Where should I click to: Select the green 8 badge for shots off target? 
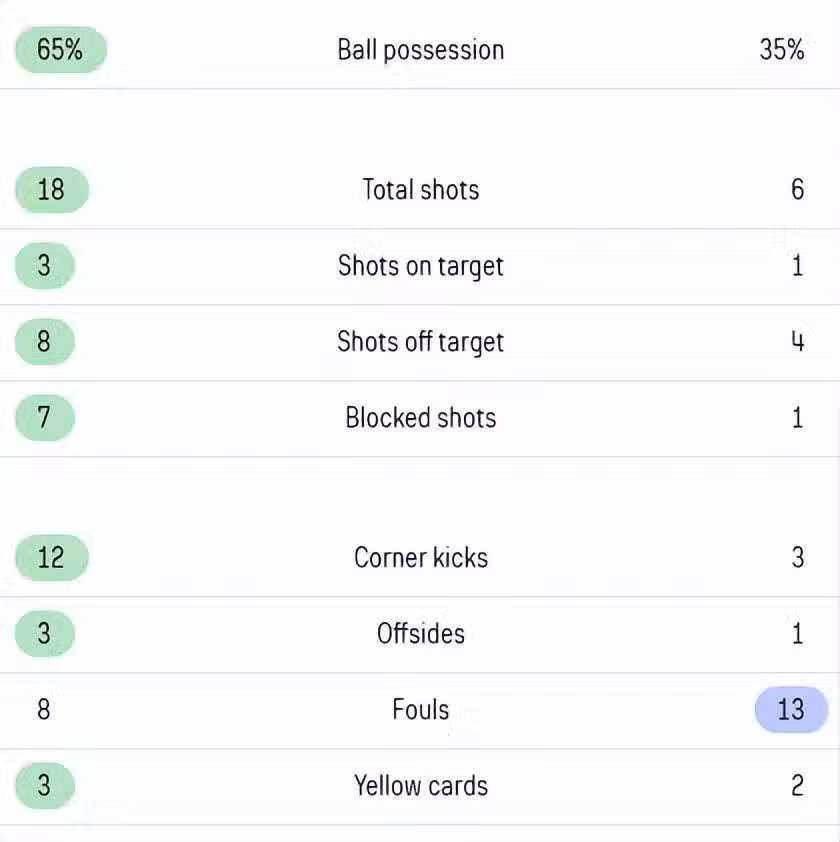(44, 342)
